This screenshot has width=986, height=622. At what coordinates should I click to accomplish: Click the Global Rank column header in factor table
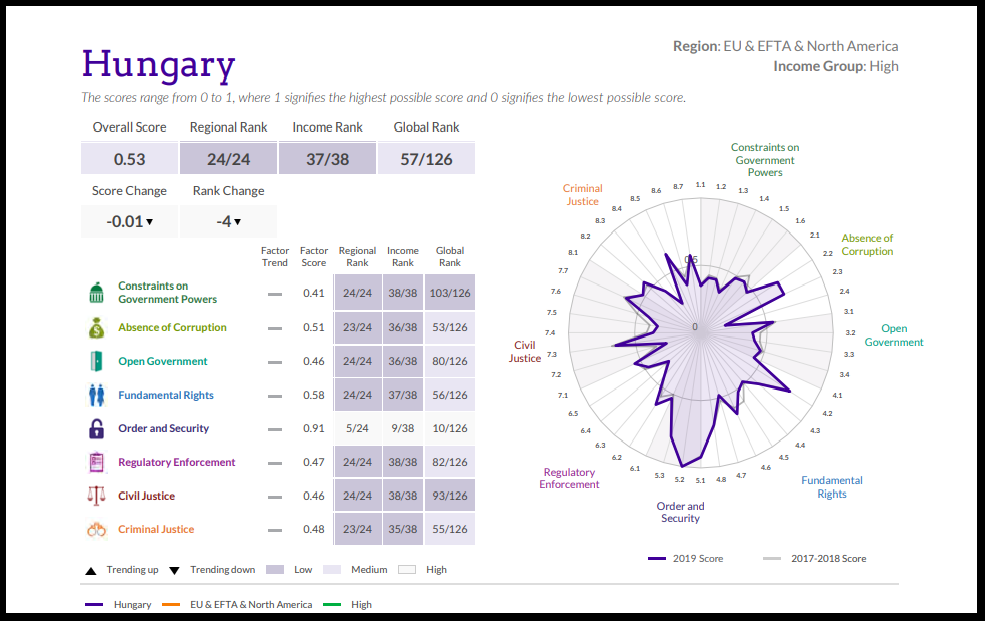(x=450, y=257)
